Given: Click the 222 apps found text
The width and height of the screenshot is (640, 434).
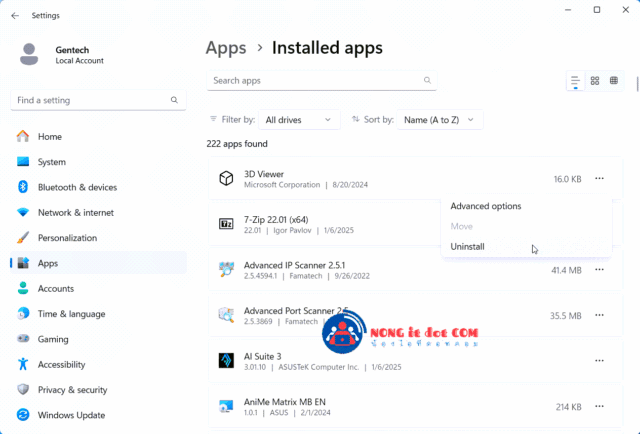Looking at the screenshot, I should (x=237, y=144).
